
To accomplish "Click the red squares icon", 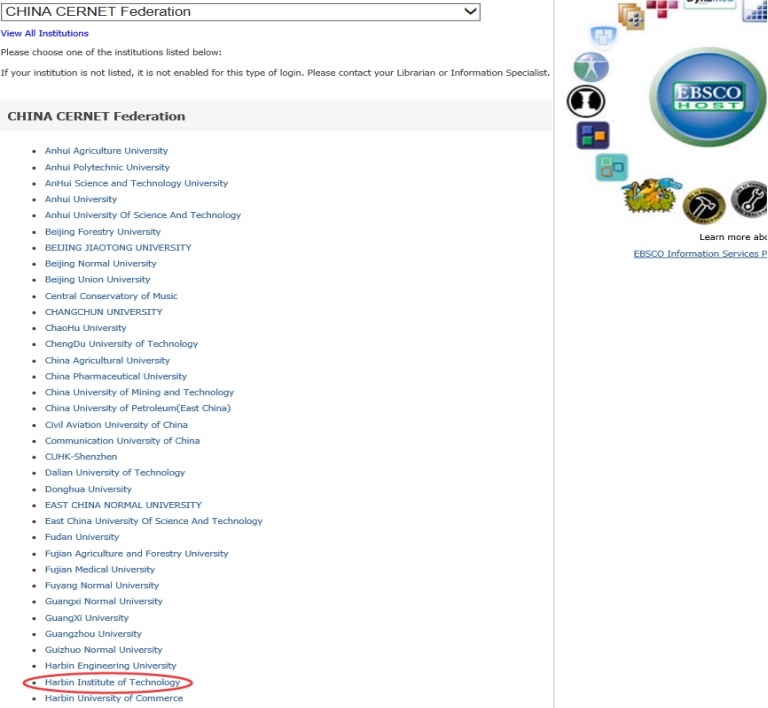I will pyautogui.click(x=662, y=8).
